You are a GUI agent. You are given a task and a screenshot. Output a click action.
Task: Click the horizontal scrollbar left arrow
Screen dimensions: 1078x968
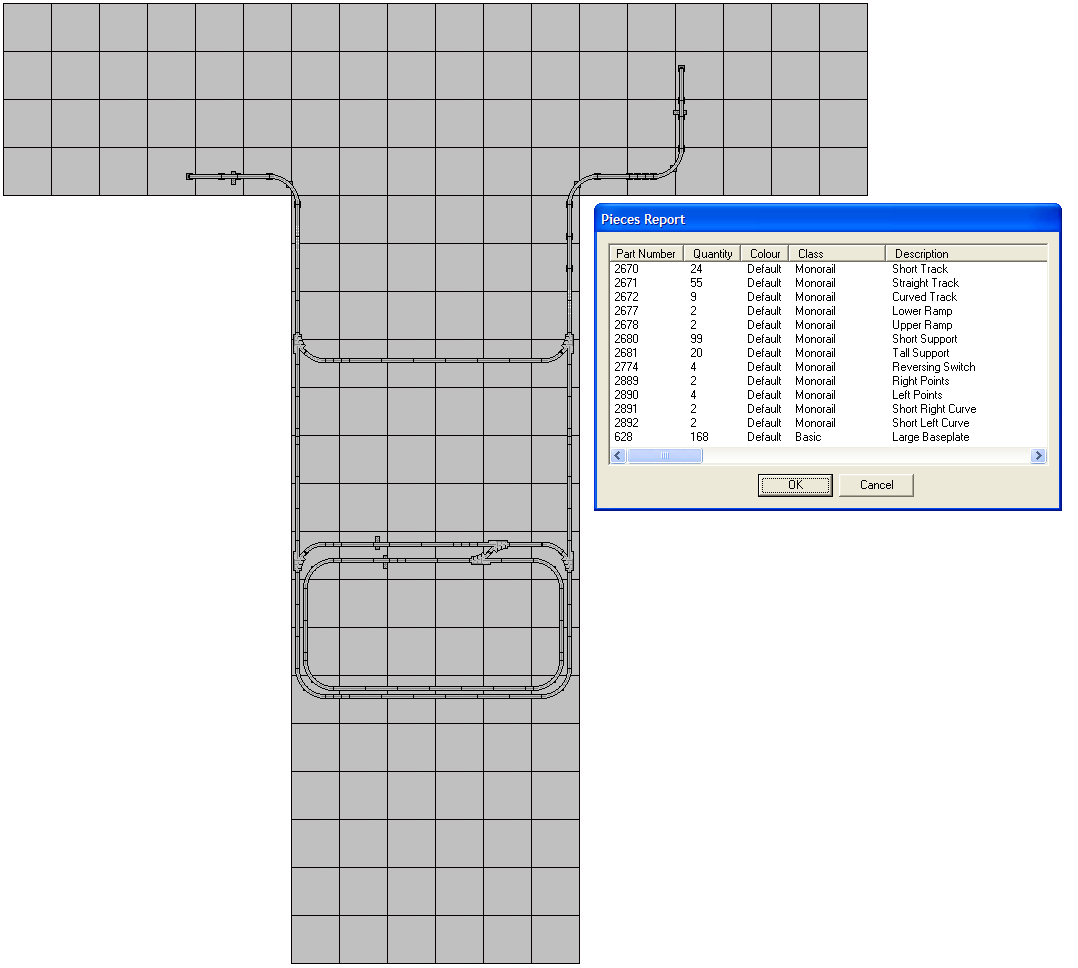618,456
